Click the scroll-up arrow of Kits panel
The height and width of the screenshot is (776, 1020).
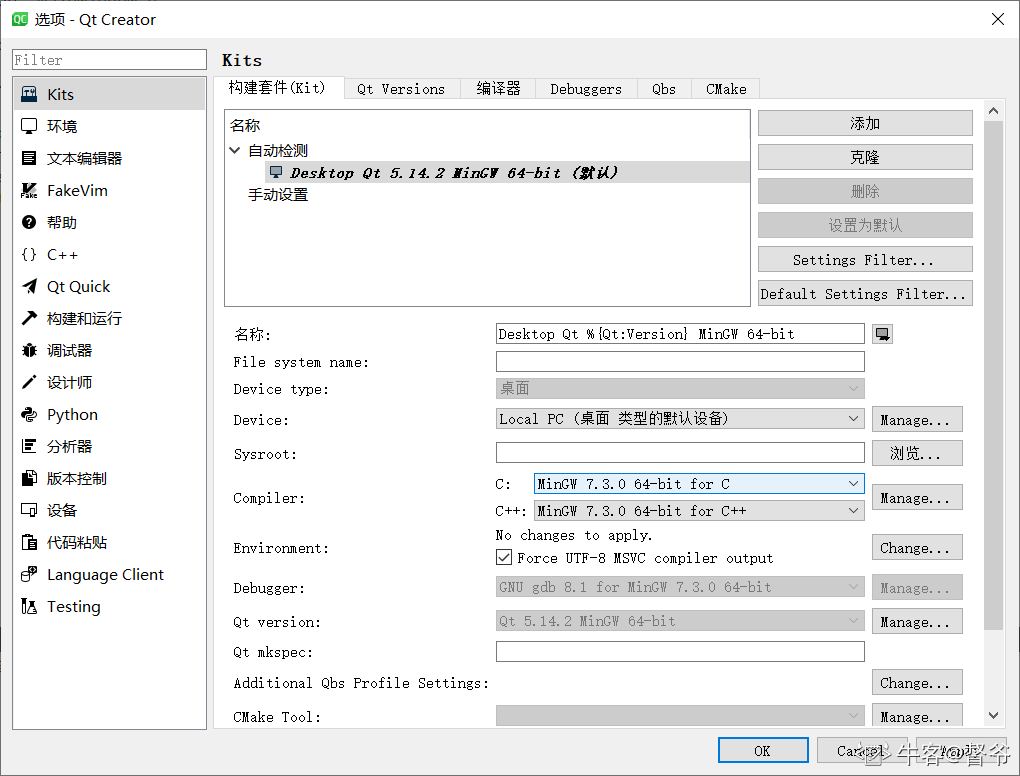[993, 111]
